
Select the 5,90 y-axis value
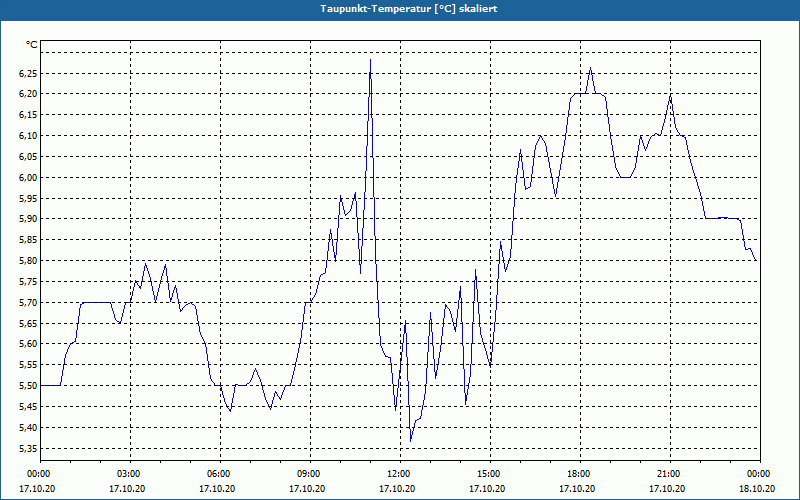coord(28,219)
